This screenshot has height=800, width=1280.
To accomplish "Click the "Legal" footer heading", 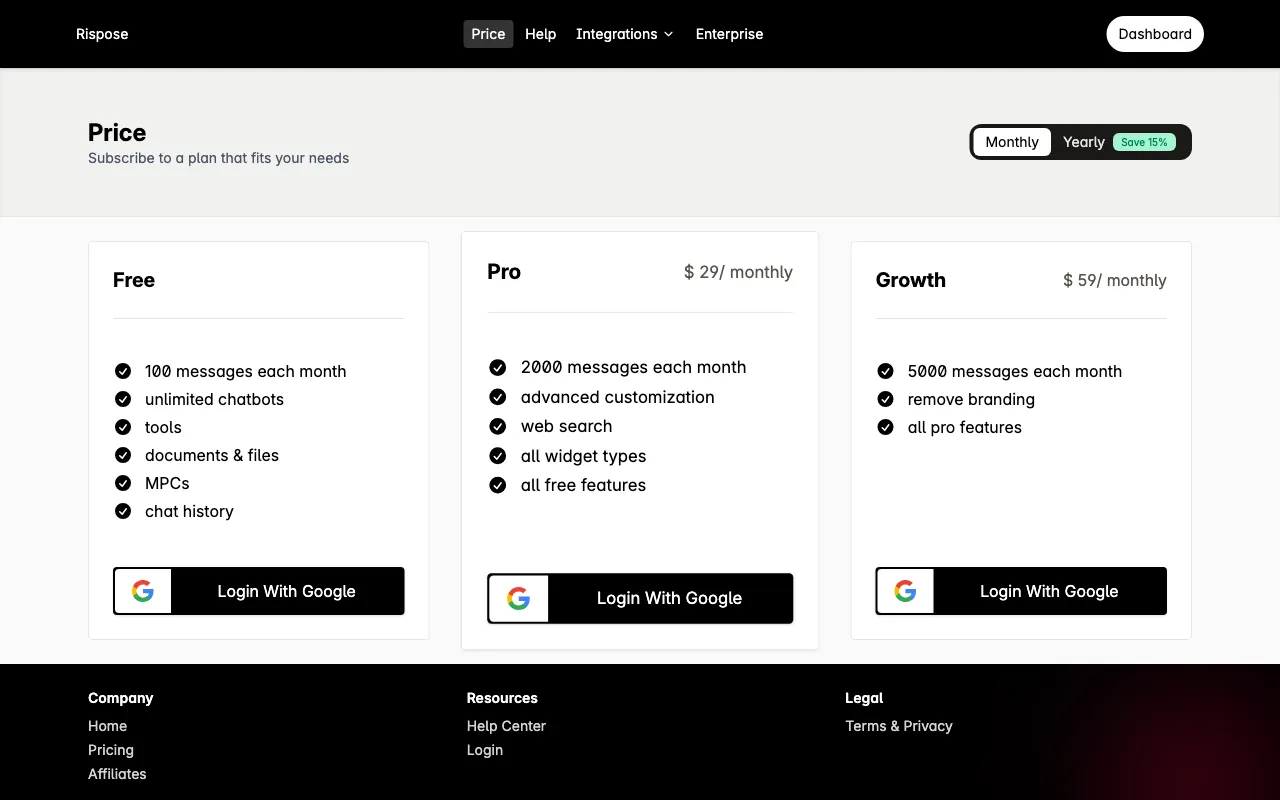I will click(864, 698).
